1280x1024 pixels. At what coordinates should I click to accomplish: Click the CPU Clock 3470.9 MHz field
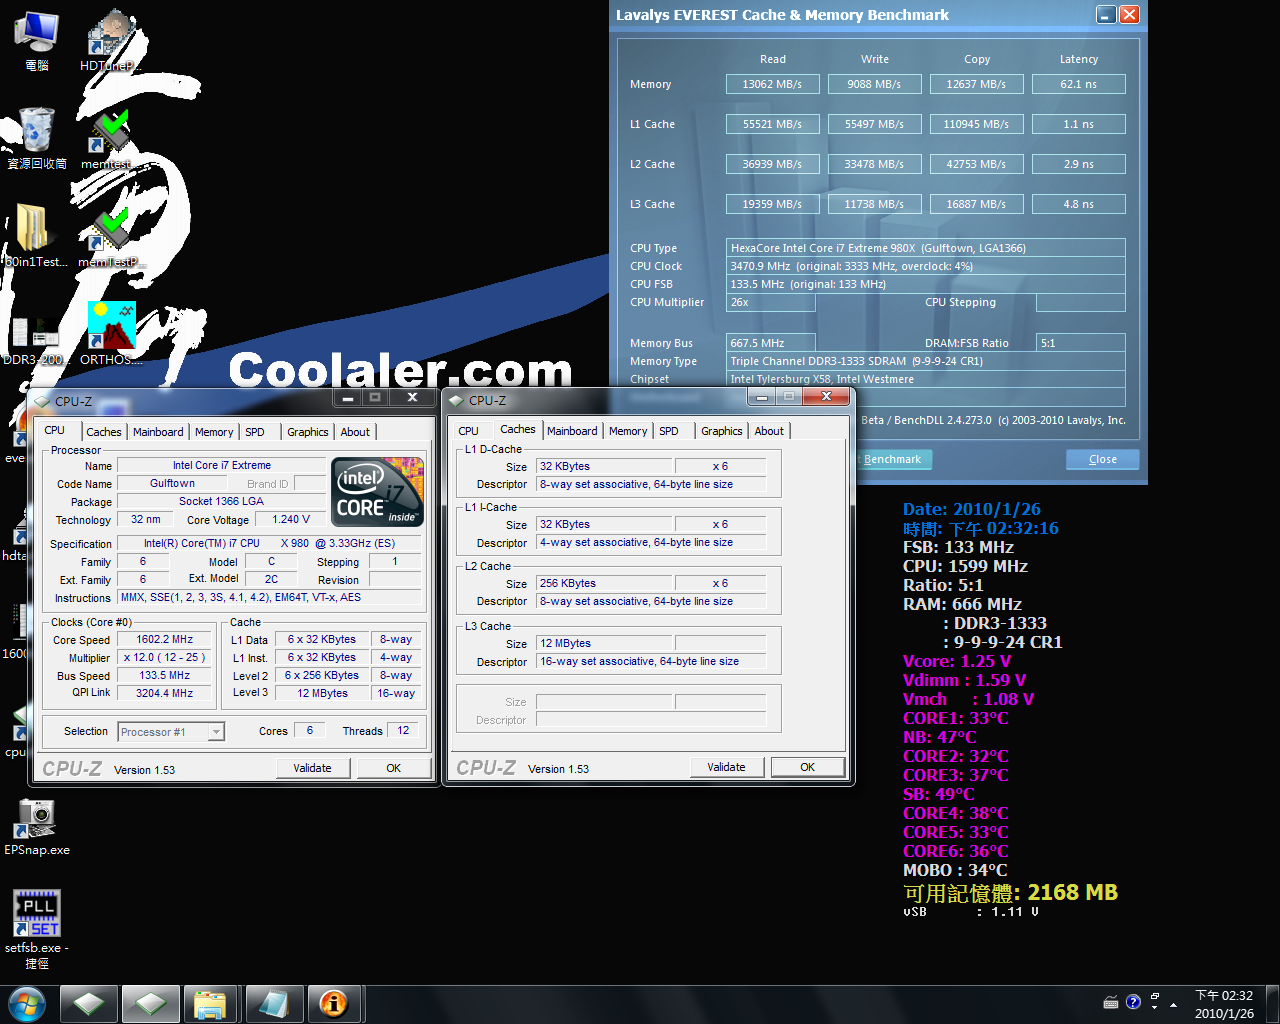[926, 266]
